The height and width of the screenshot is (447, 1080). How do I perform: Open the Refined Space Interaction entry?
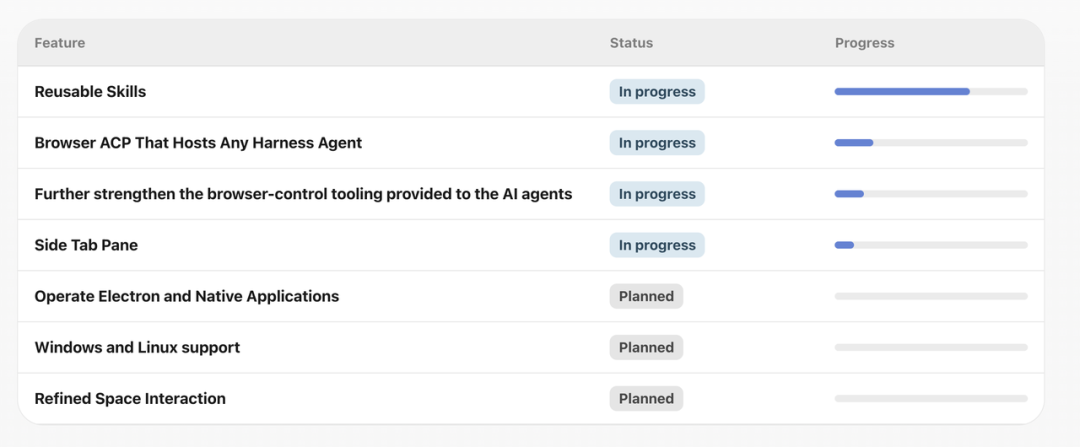click(x=130, y=399)
